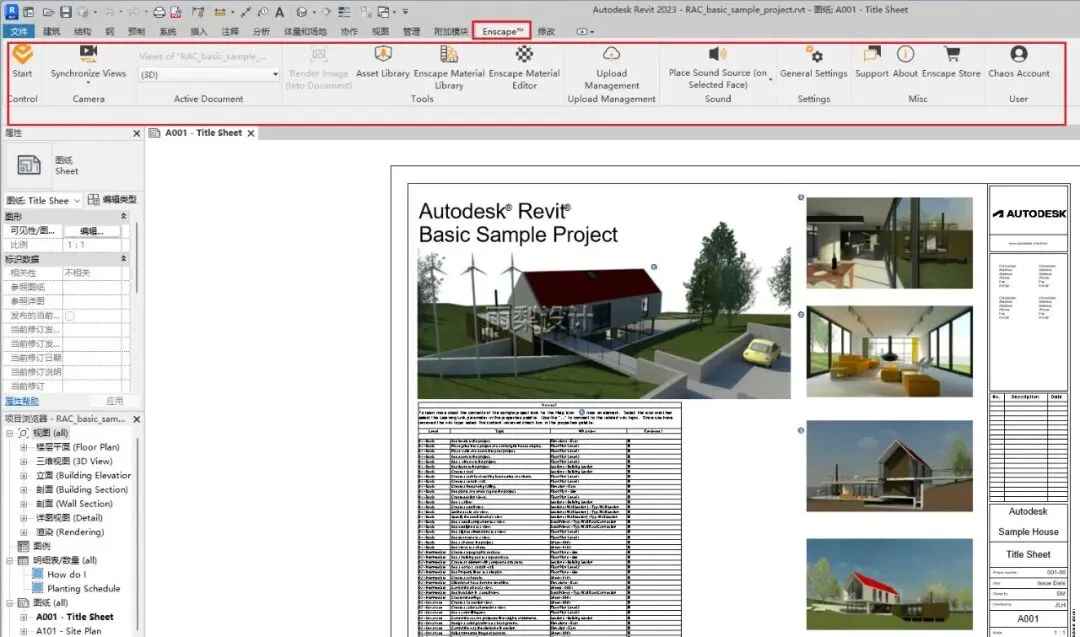1080x637 pixels.
Task: Open the Enscape Store cart icon
Action: pyautogui.click(x=951, y=54)
